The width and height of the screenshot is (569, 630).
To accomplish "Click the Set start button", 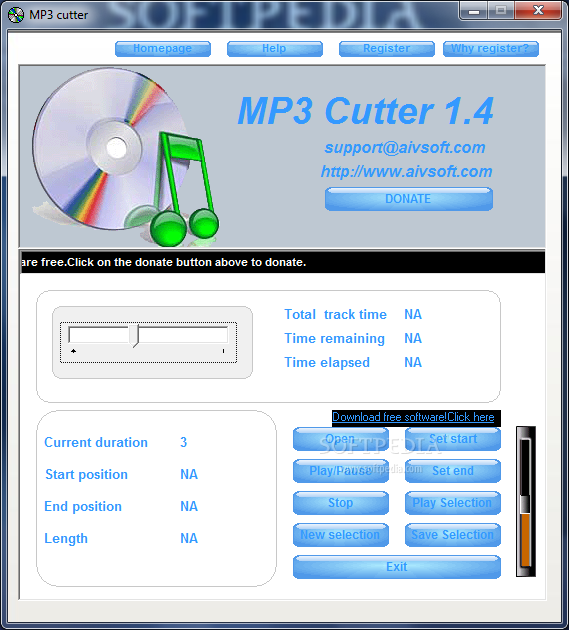I will click(x=453, y=439).
